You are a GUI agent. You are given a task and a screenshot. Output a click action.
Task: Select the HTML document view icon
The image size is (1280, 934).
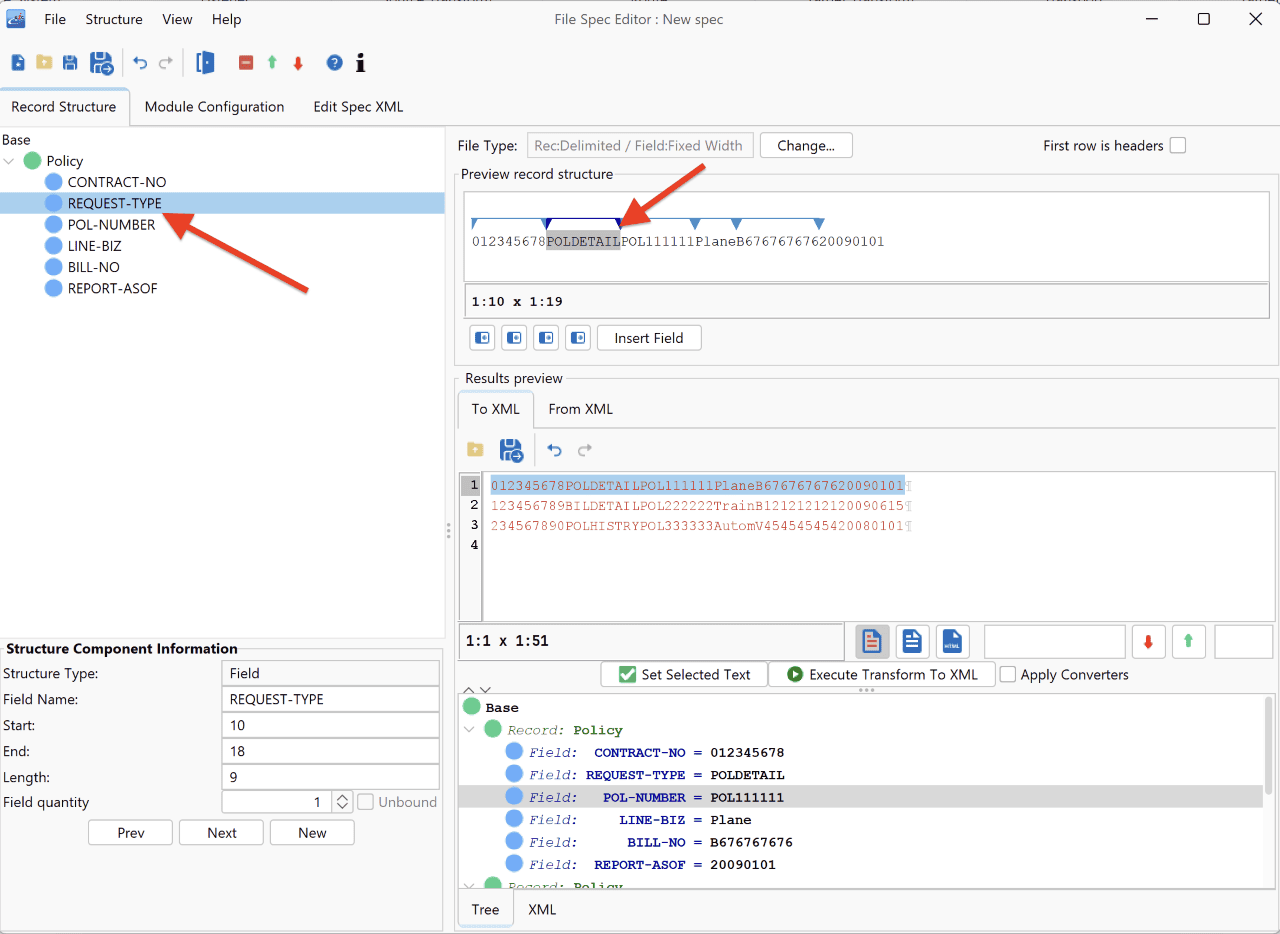[x=952, y=641]
